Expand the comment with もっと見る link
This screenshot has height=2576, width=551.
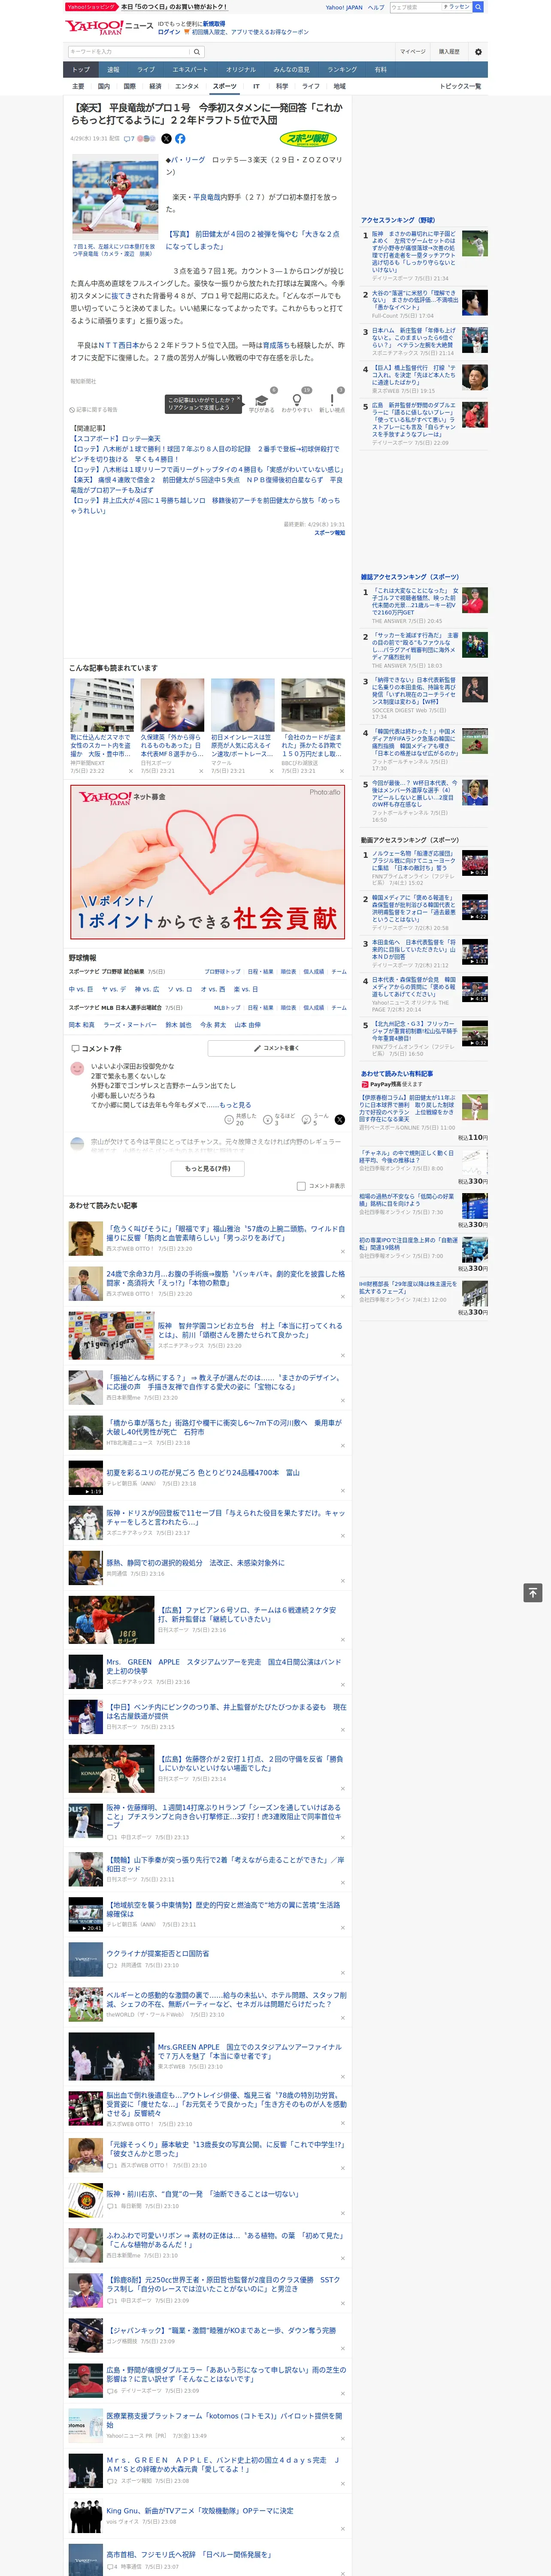point(235,1105)
